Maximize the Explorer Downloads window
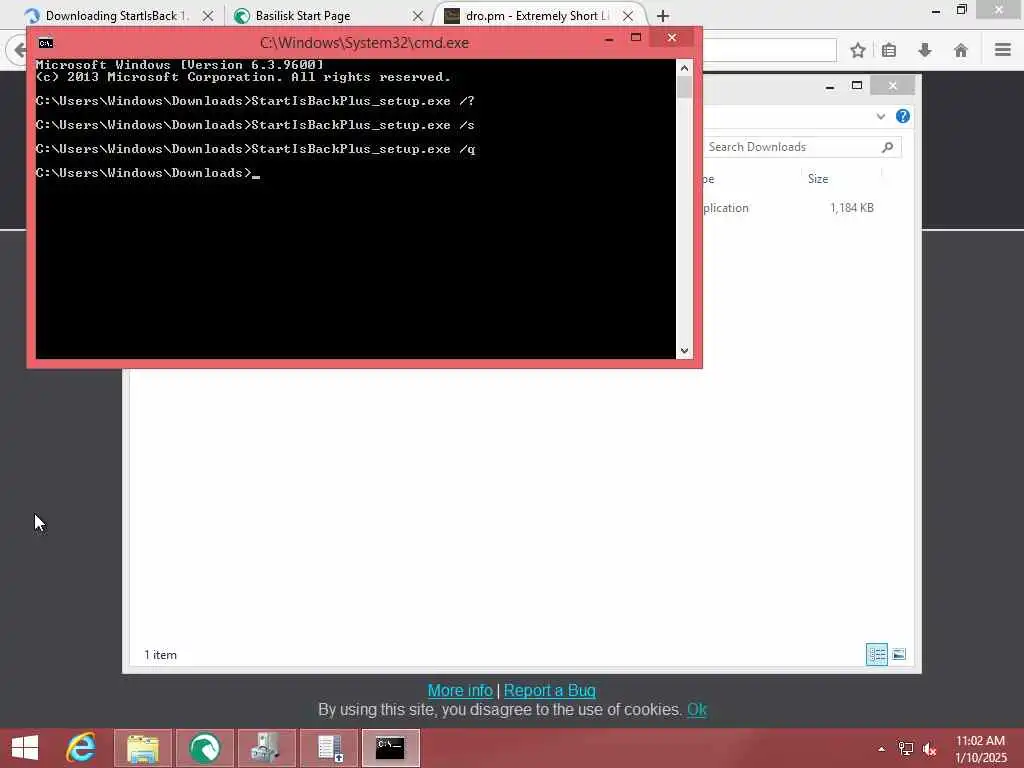Viewport: 1024px width, 768px height. 857,86
